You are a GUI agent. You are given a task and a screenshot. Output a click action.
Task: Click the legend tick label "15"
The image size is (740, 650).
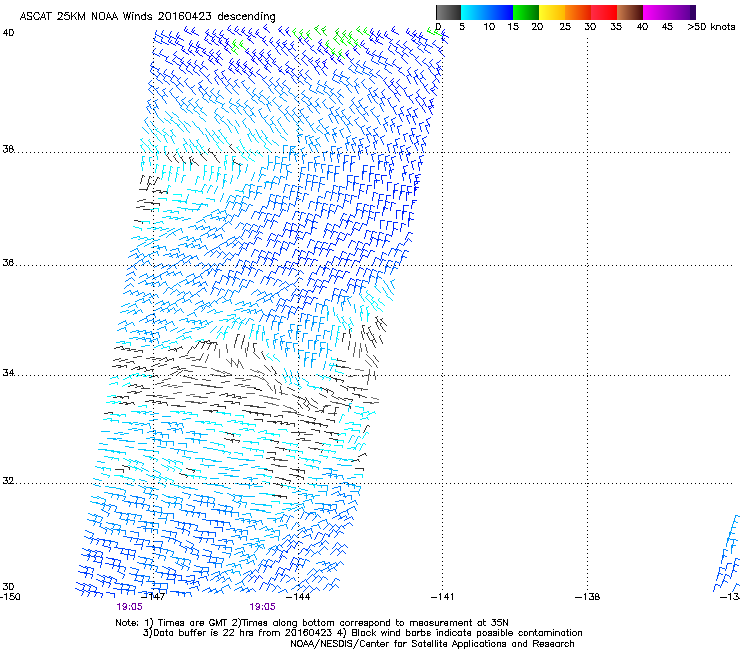[x=513, y=27]
